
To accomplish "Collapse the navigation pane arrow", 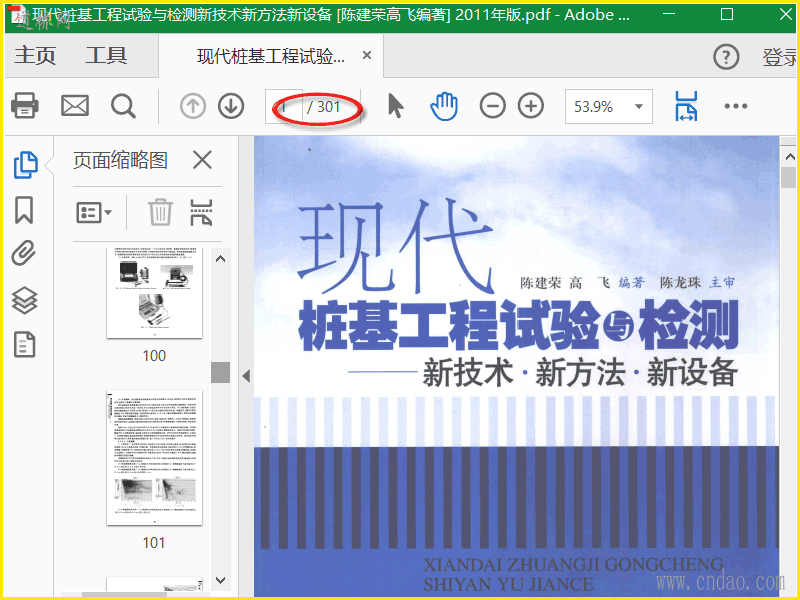I will tap(246, 377).
